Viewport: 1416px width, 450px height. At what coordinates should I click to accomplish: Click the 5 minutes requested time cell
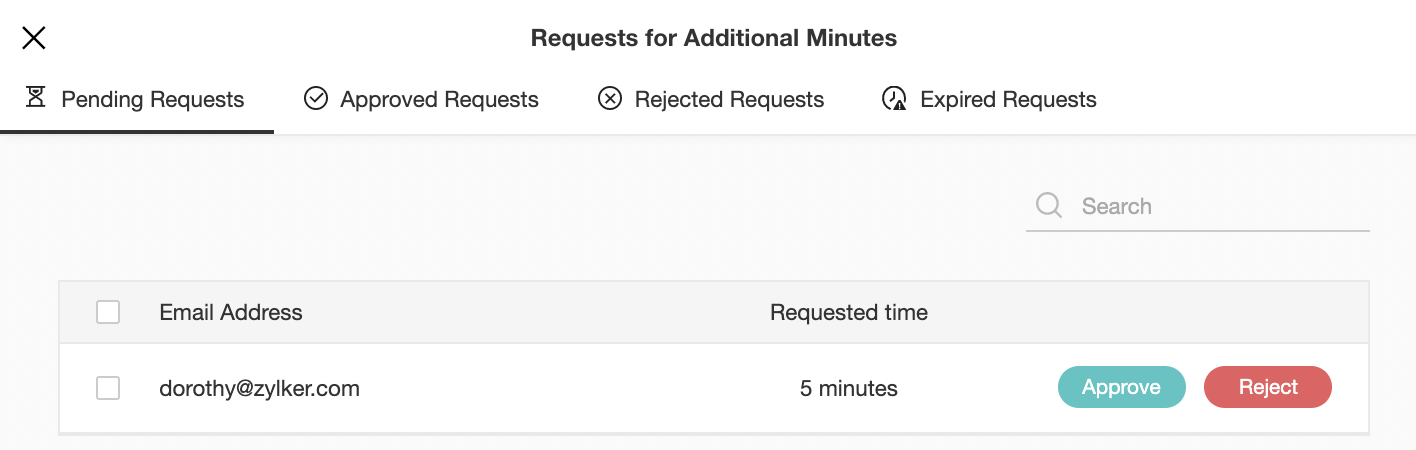point(849,388)
